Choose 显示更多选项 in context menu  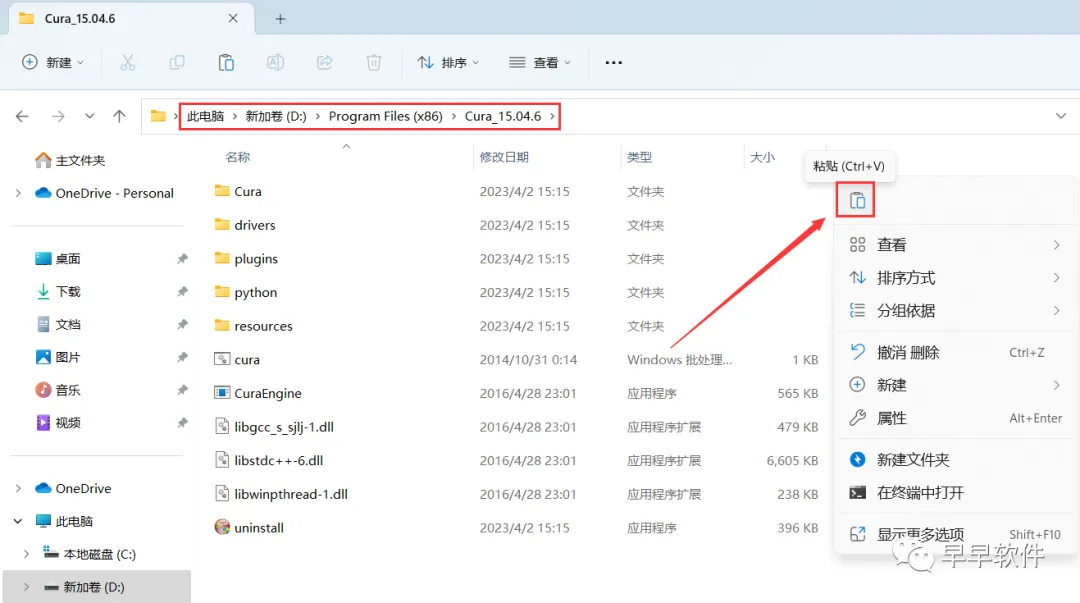(x=955, y=534)
